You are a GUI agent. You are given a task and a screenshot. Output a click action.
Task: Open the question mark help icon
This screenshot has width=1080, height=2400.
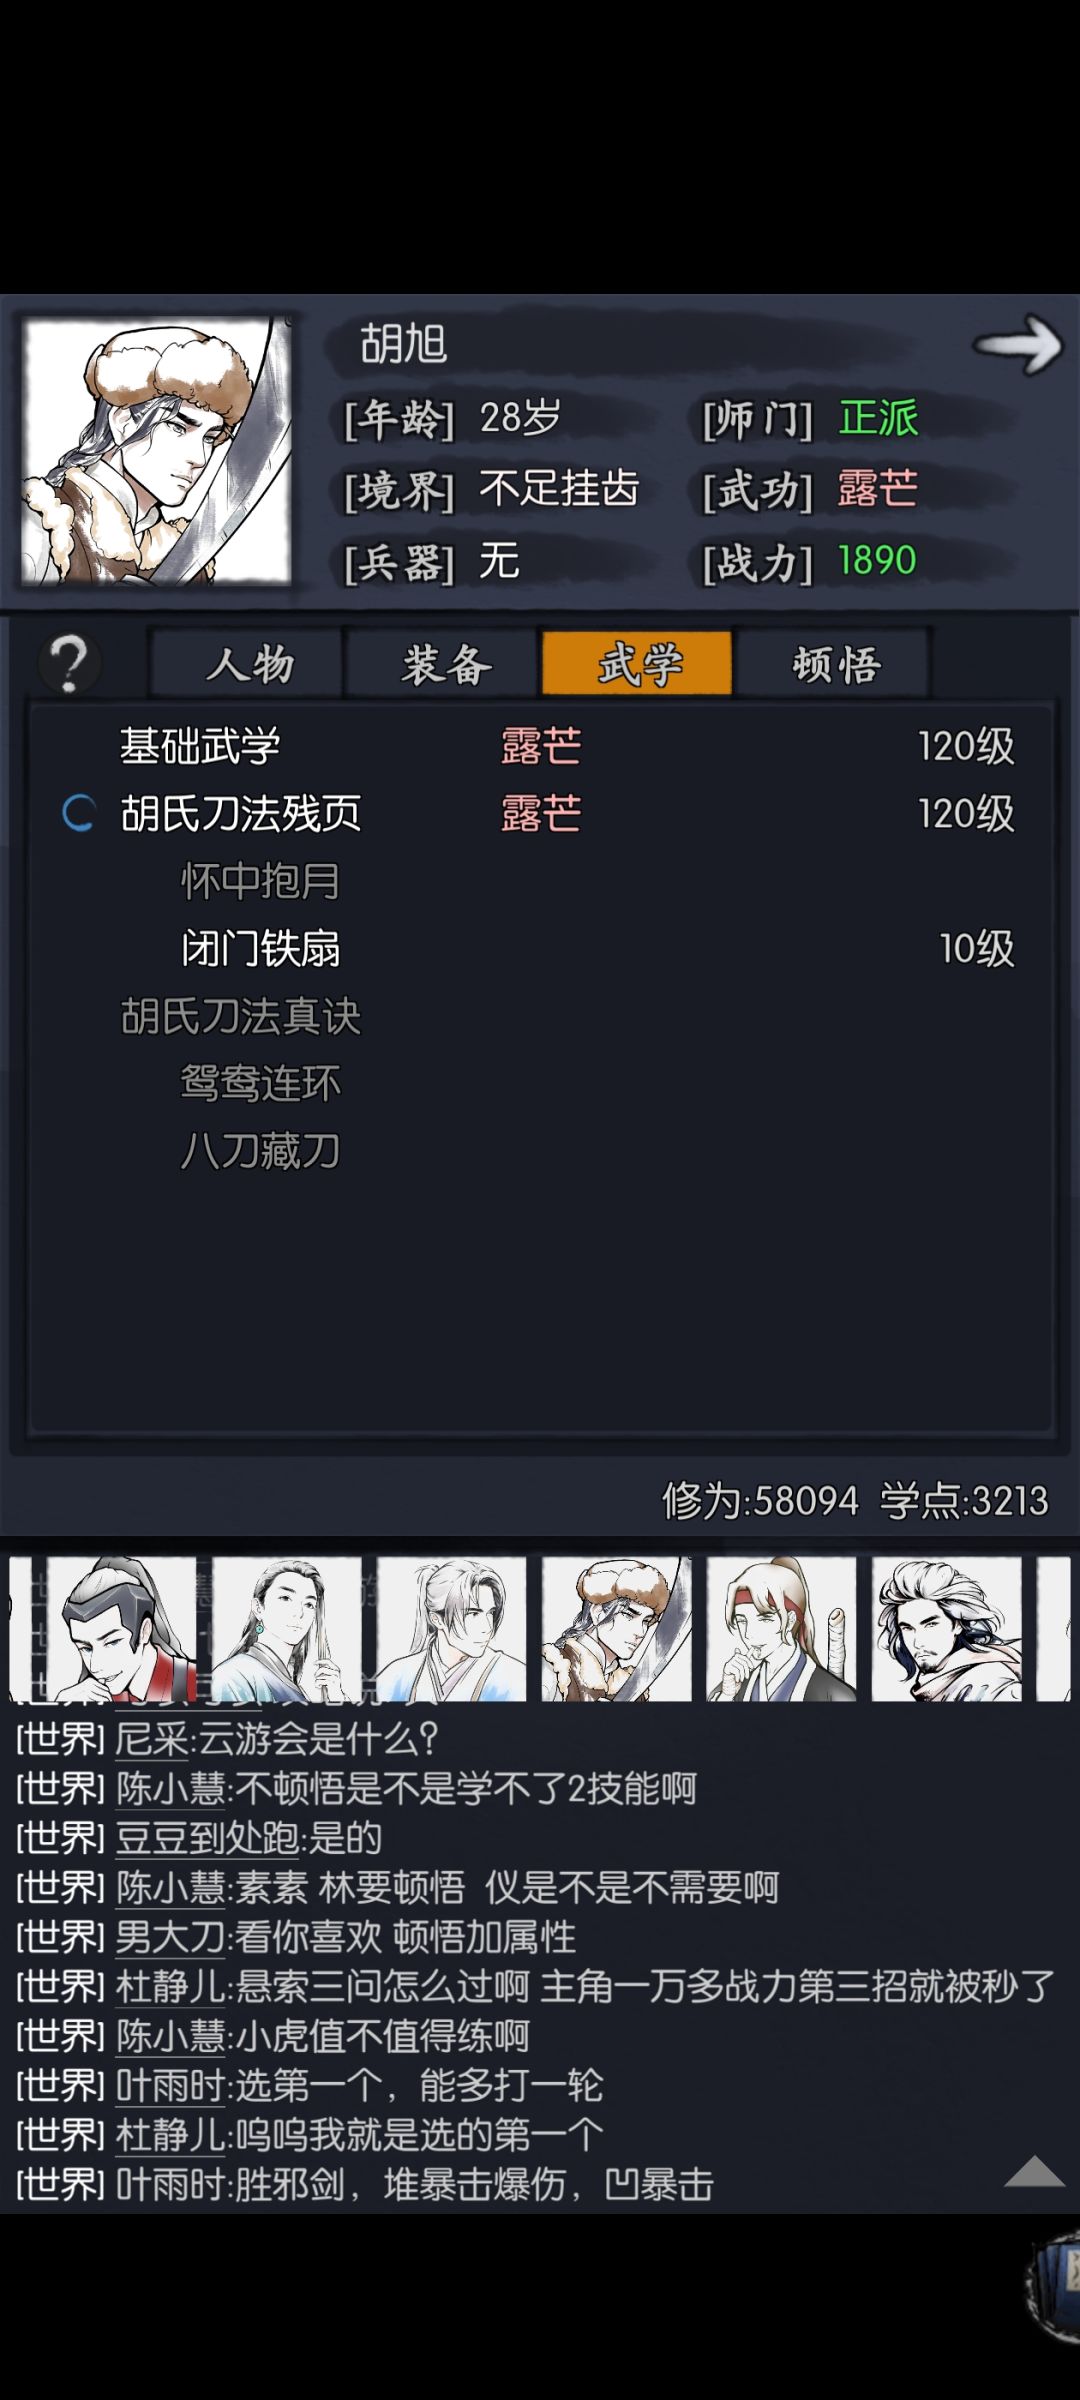(69, 663)
